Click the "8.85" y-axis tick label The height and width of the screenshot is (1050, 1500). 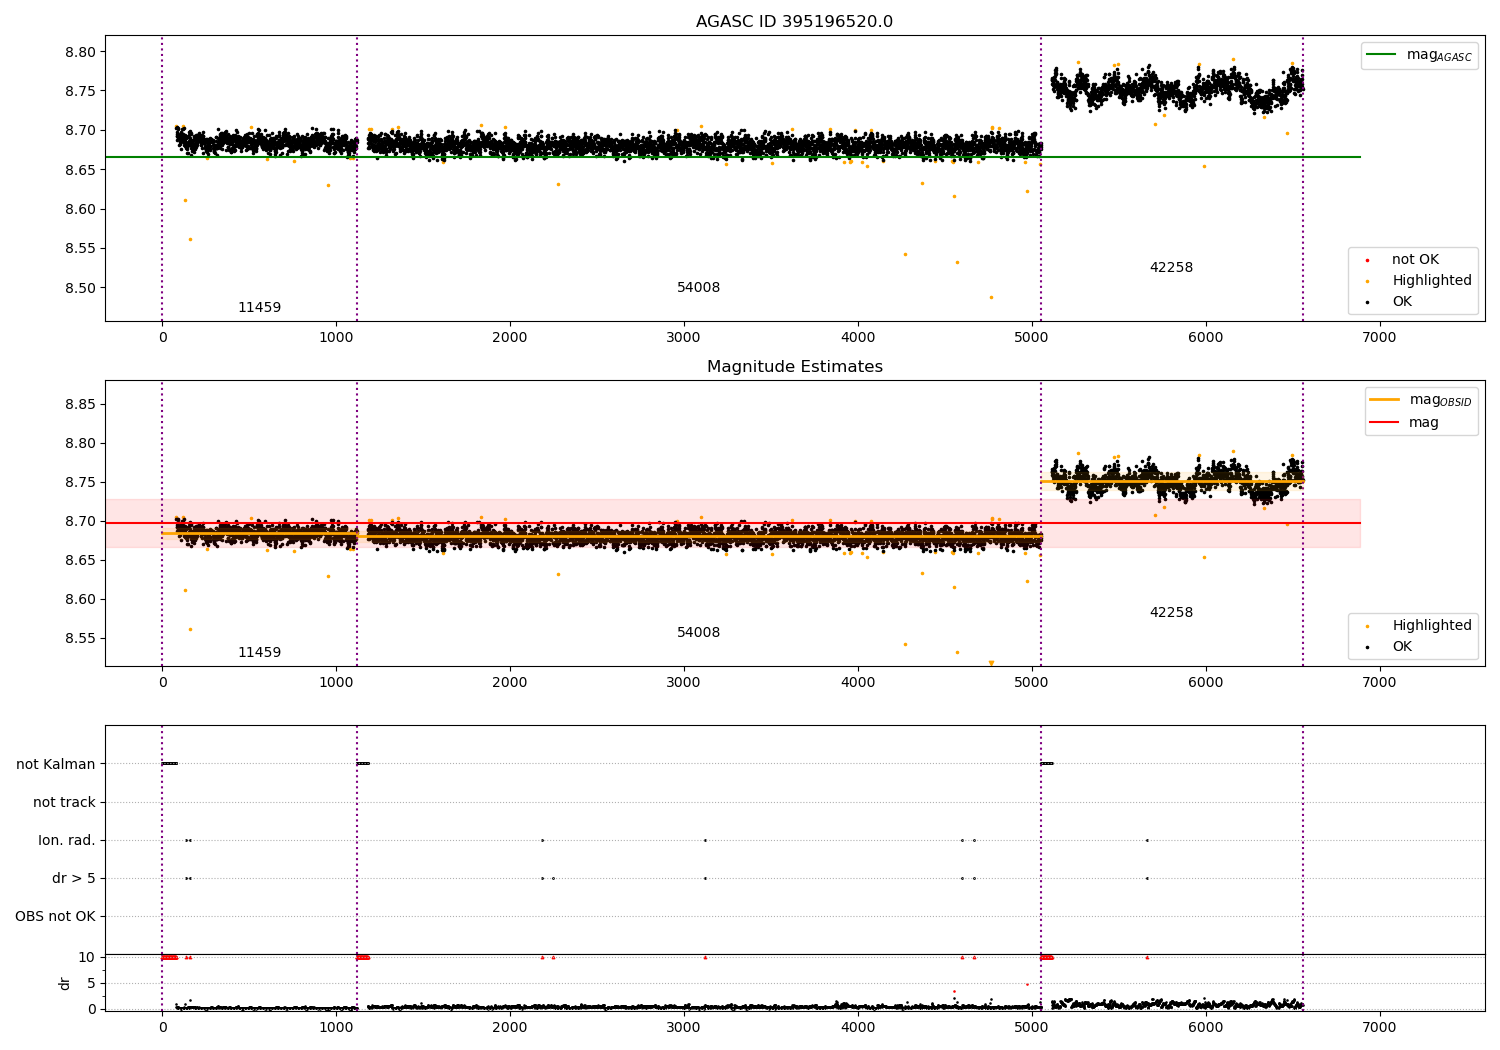coord(80,404)
